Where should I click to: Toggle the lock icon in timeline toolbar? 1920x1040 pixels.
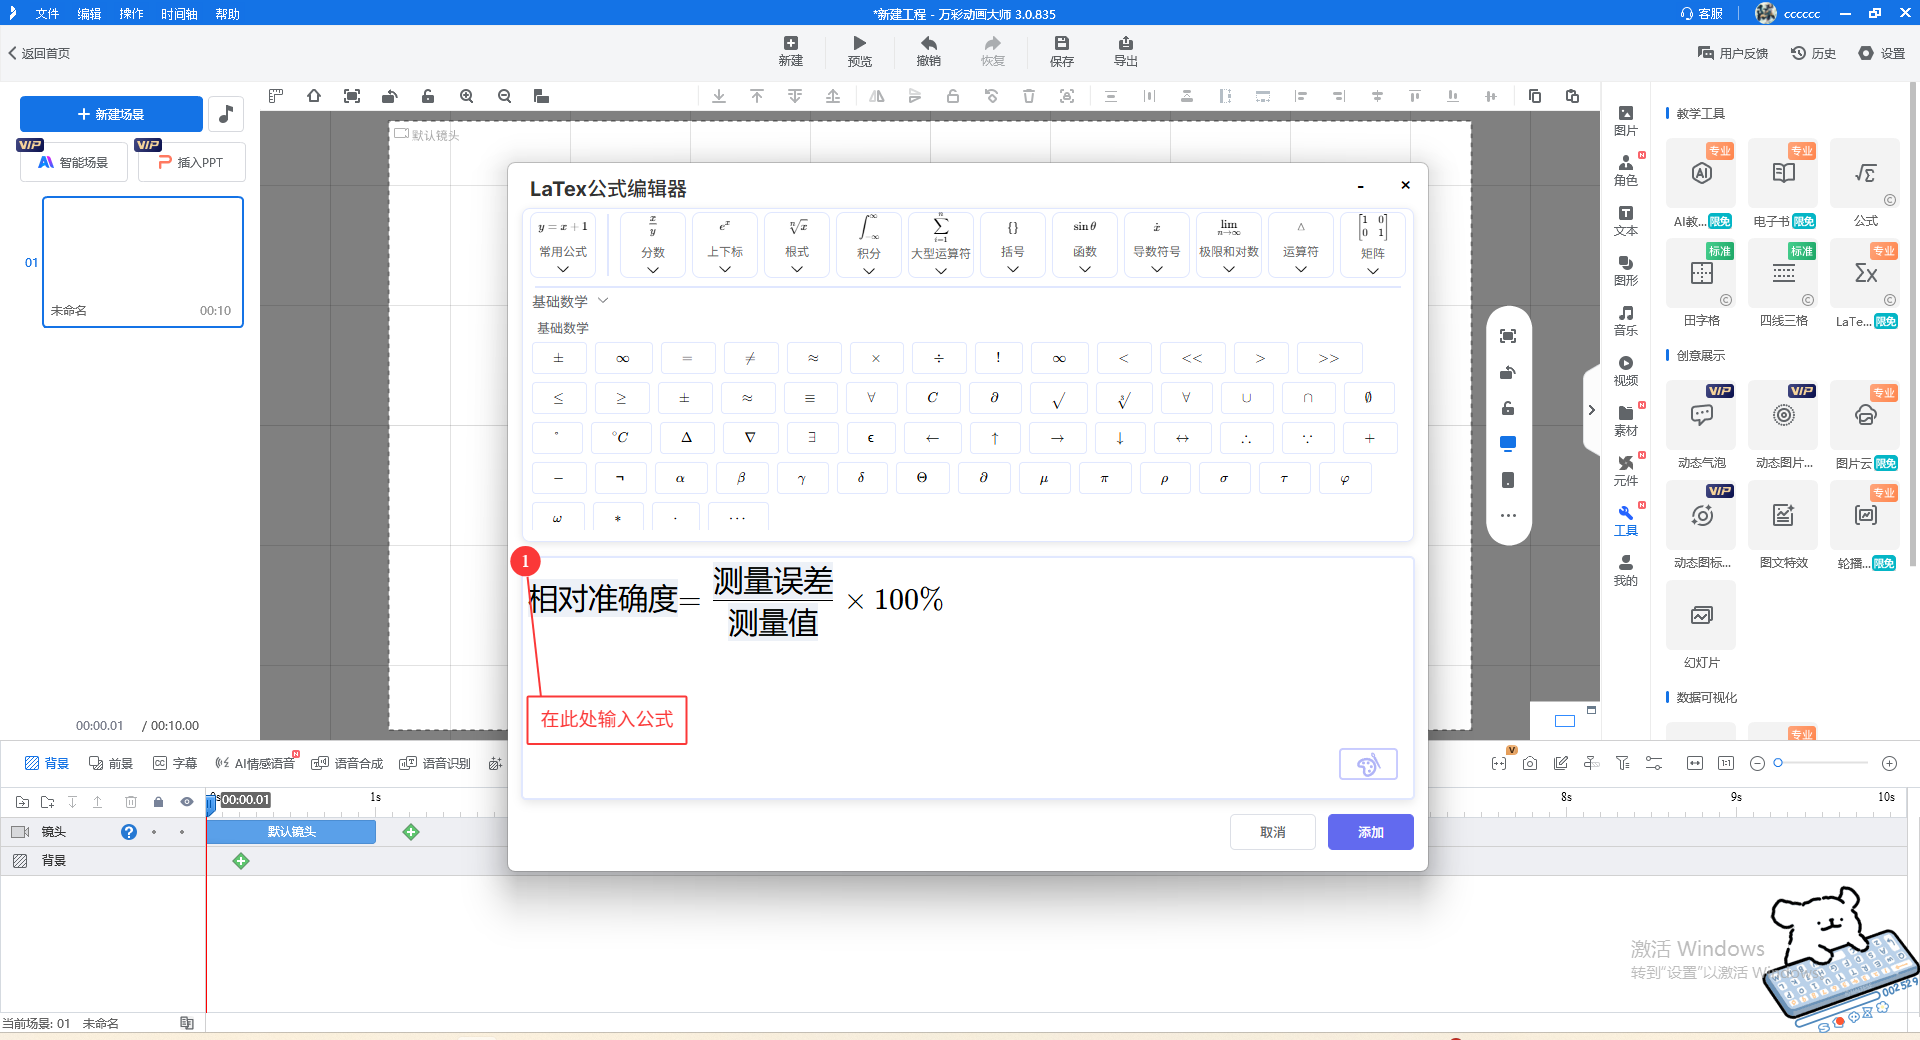158,802
